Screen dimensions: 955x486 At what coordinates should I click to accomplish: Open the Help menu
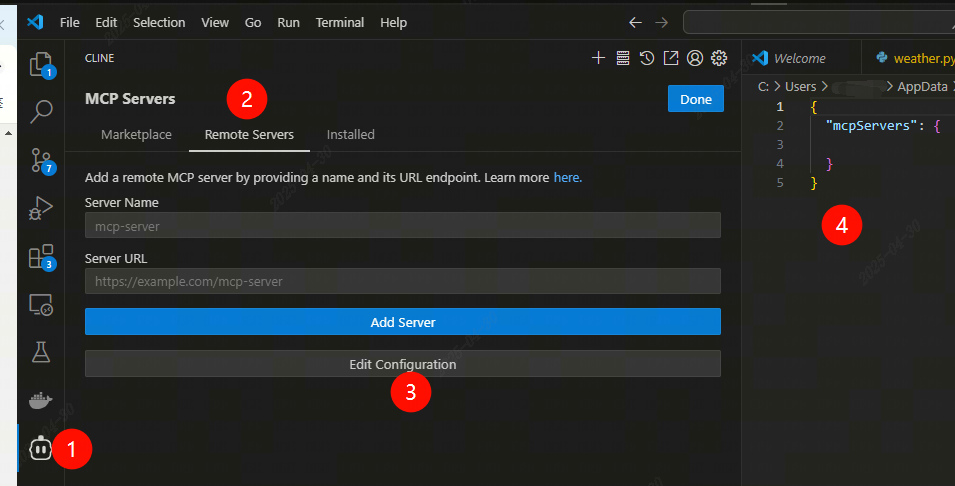(x=393, y=23)
